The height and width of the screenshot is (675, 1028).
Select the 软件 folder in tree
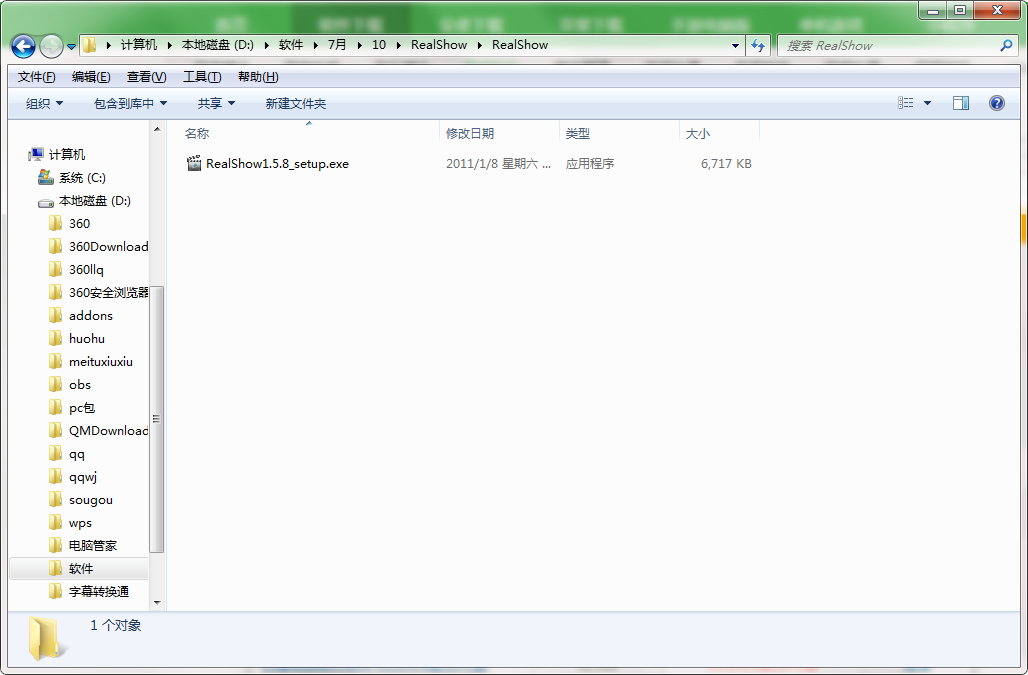pyautogui.click(x=79, y=568)
